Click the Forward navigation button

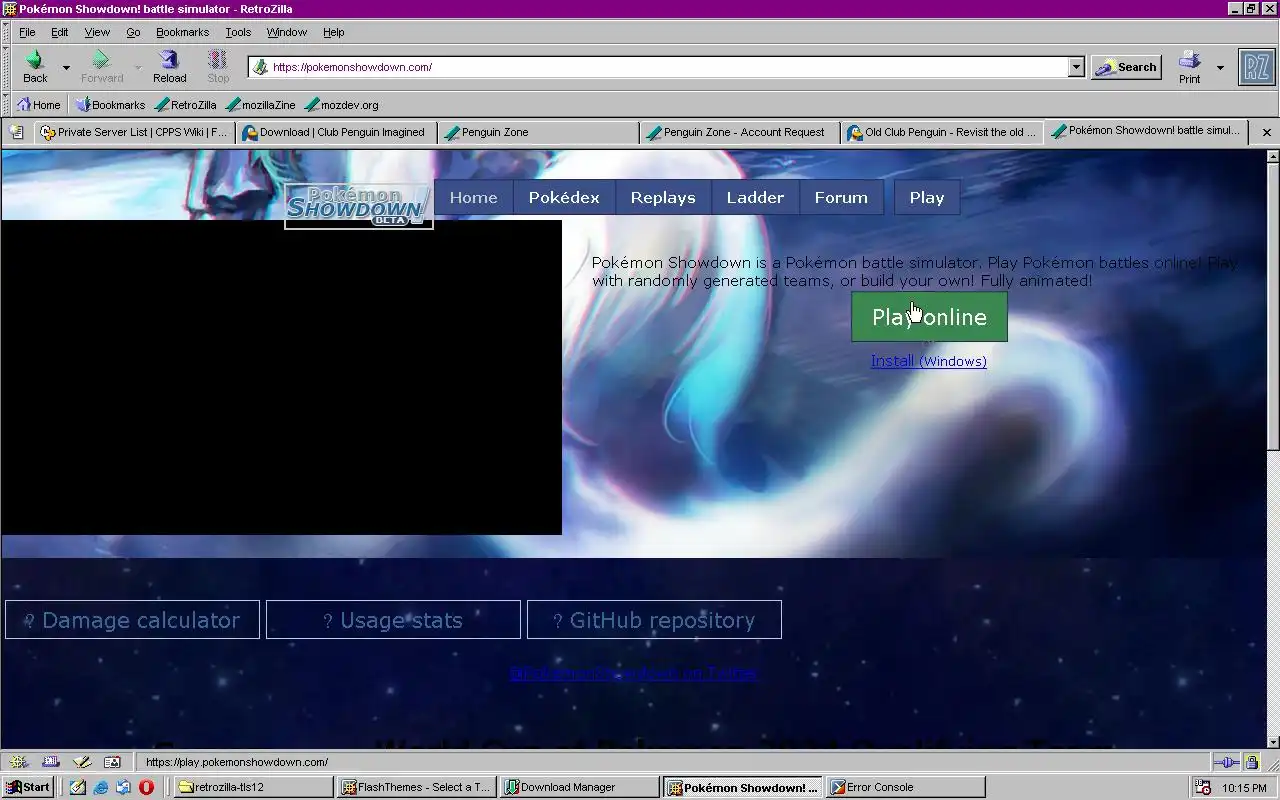101,67
